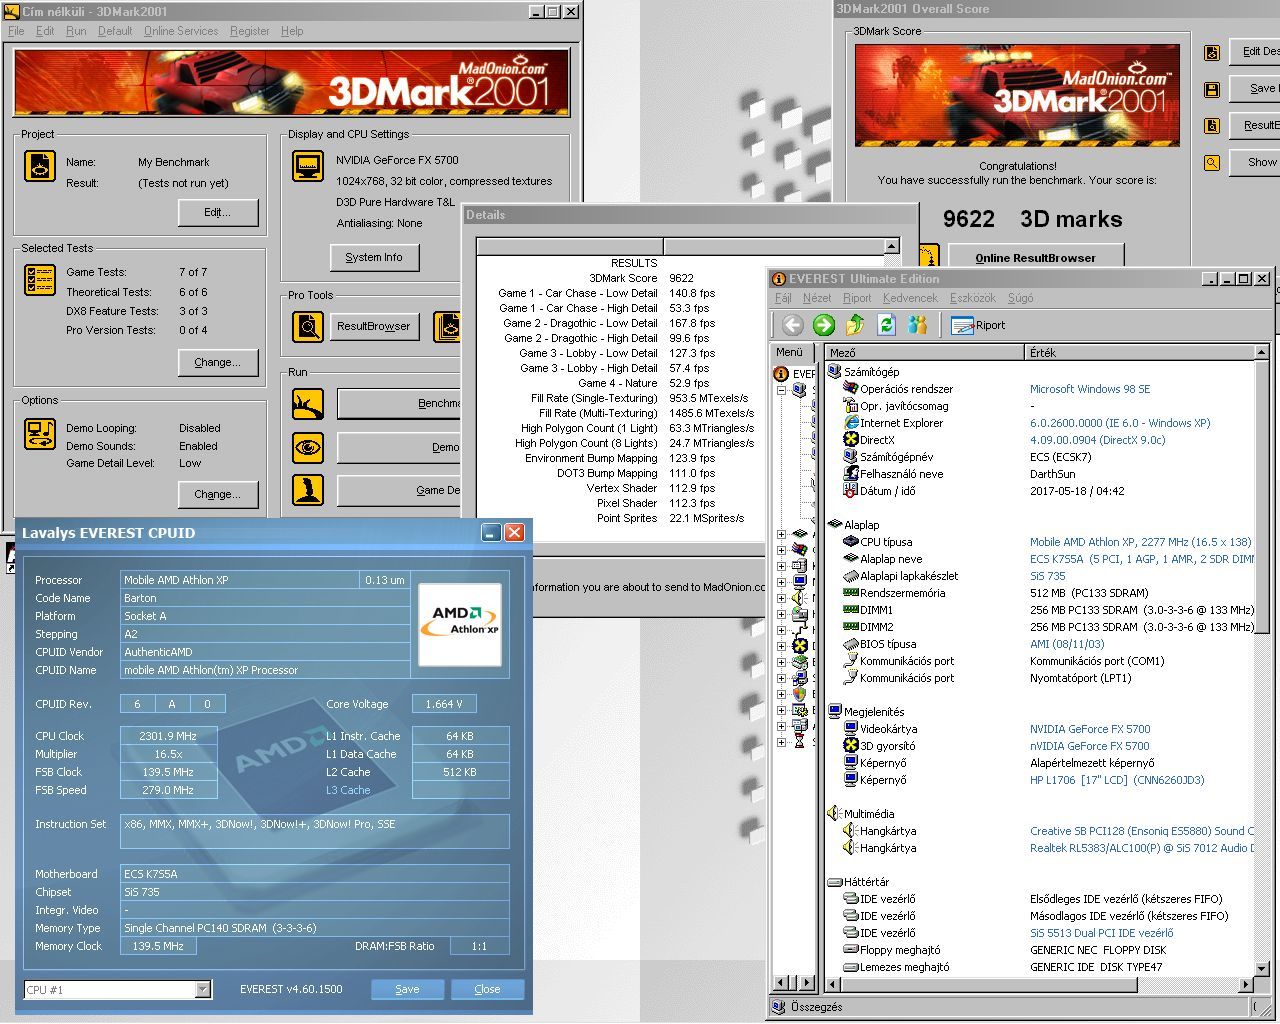Click the magnifier icon beside ResultBrowser
Image resolution: width=1280 pixels, height=1024 pixels.
click(x=308, y=327)
